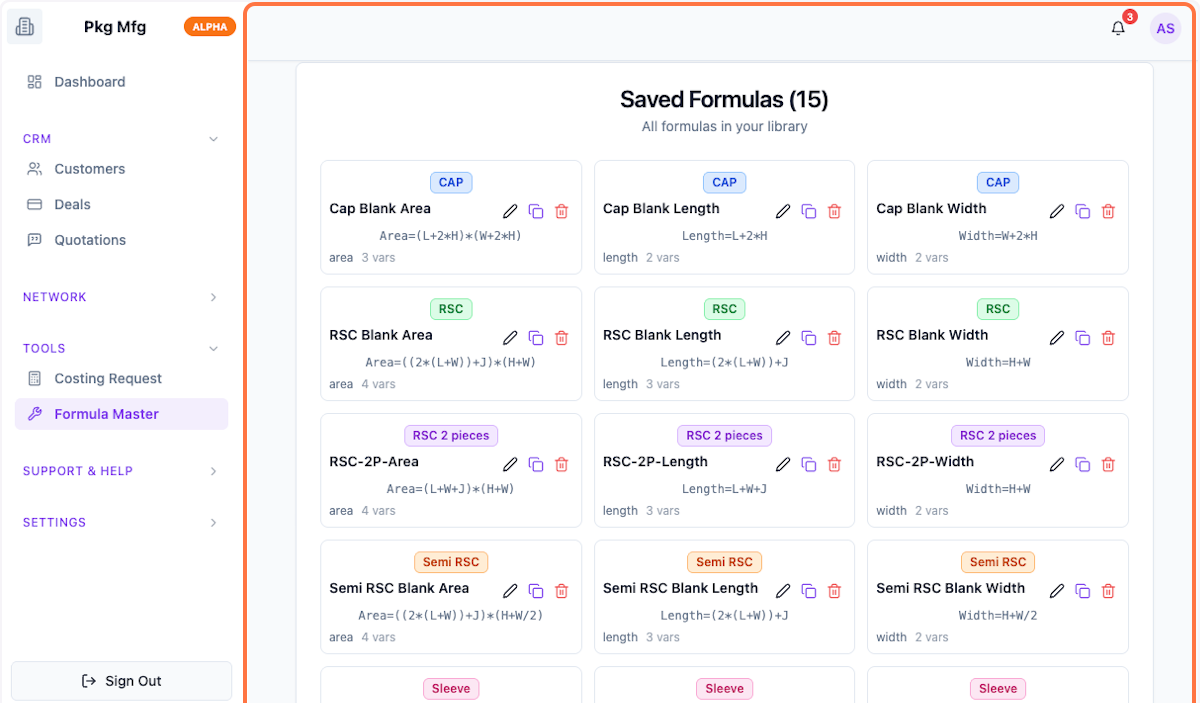Open the AS user avatar menu
The image size is (1200, 703).
tap(1165, 28)
